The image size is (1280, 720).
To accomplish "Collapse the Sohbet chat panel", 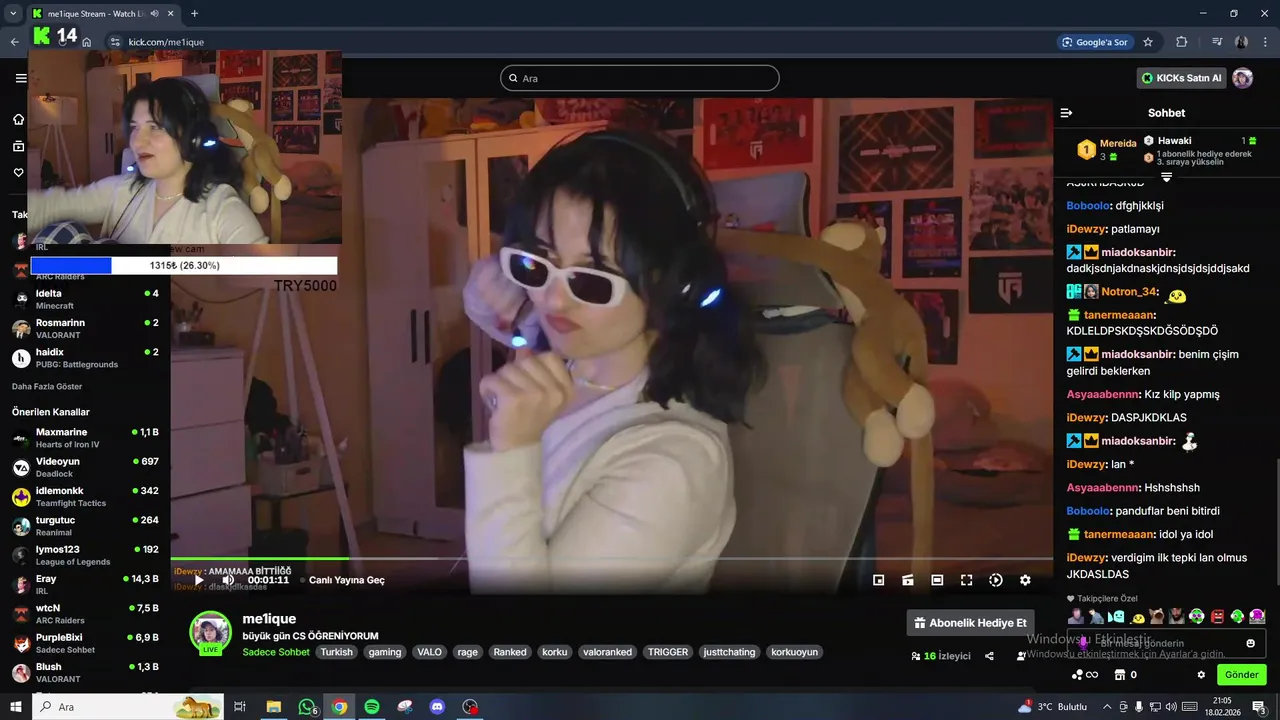I will click(x=1066, y=113).
